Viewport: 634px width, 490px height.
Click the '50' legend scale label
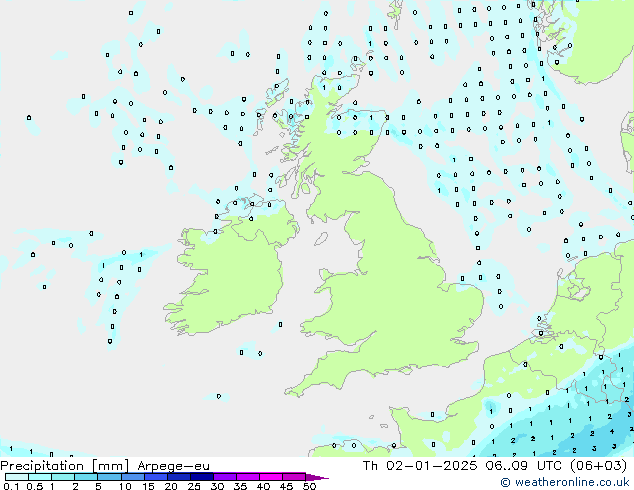point(309,486)
